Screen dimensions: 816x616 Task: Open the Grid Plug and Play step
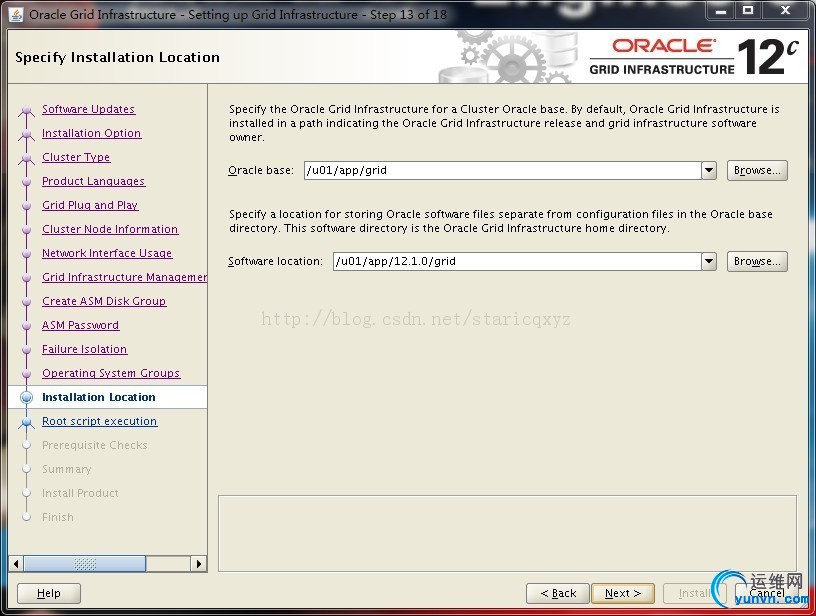coord(90,205)
